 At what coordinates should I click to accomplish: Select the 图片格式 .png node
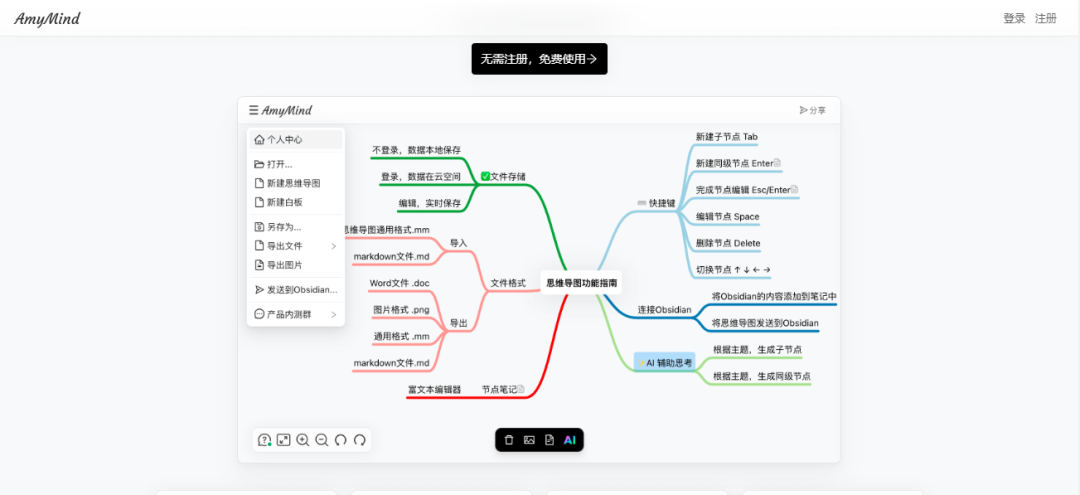[x=402, y=310]
